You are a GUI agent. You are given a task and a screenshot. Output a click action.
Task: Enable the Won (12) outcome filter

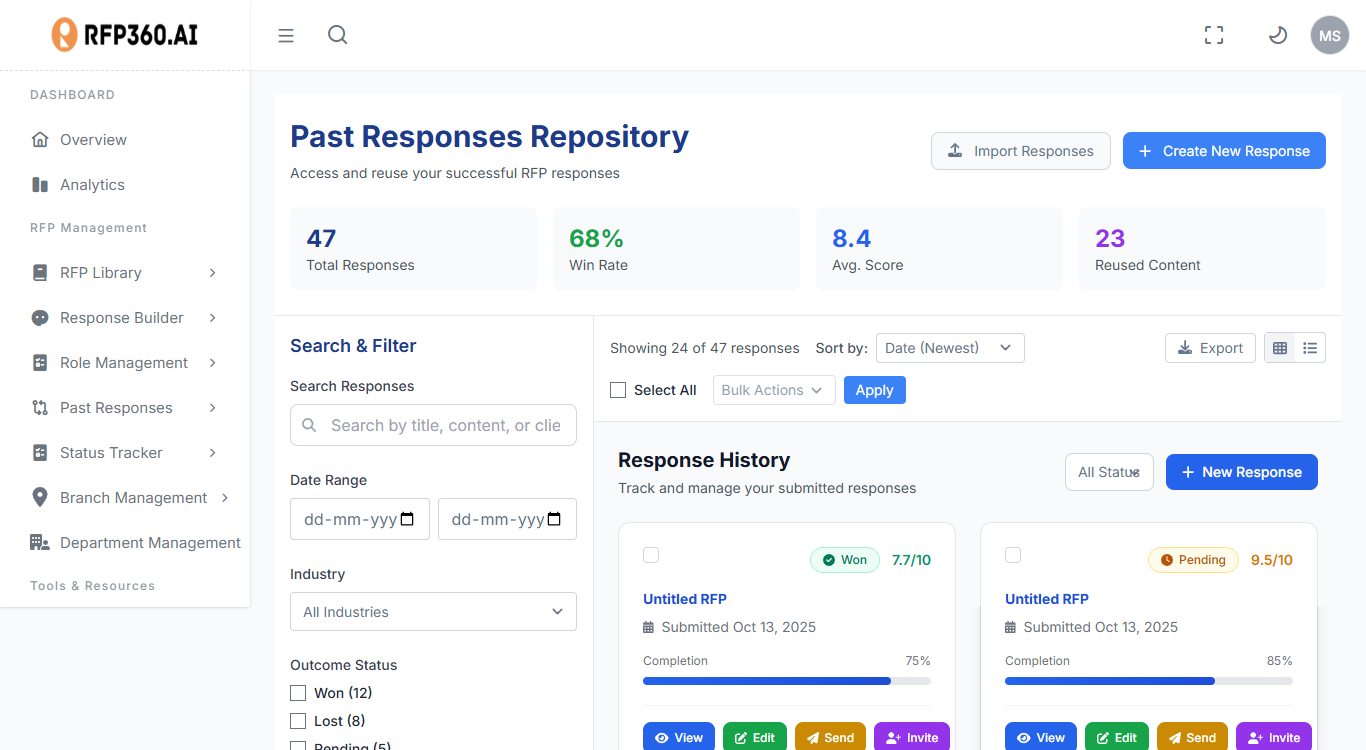[x=298, y=692]
